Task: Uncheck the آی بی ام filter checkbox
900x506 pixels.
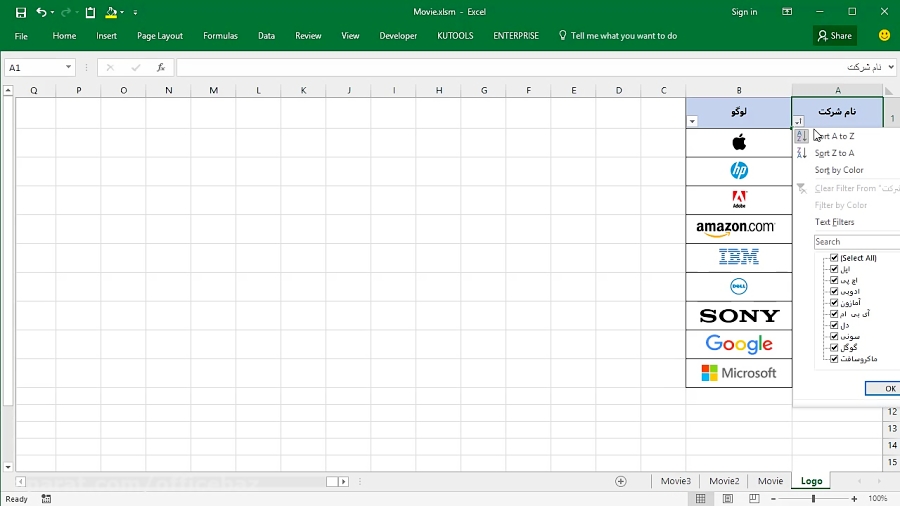Action: tap(834, 313)
